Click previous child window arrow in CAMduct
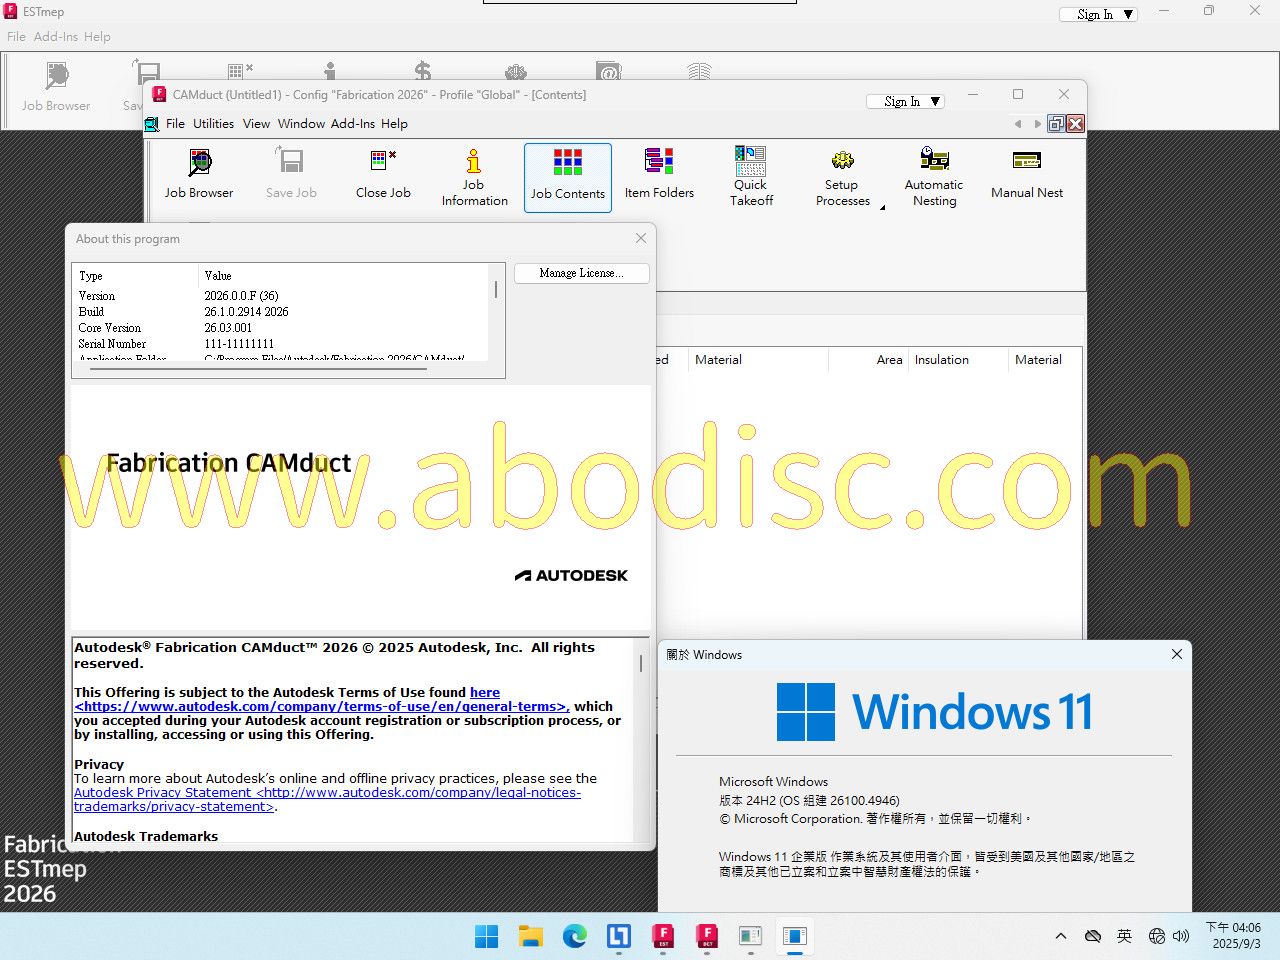1280x960 pixels. [1018, 124]
